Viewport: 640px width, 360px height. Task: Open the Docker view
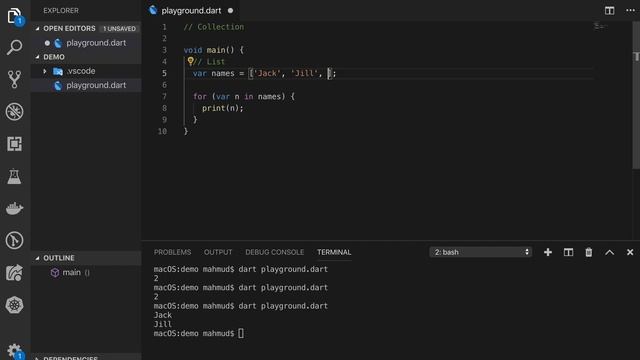click(x=14, y=208)
